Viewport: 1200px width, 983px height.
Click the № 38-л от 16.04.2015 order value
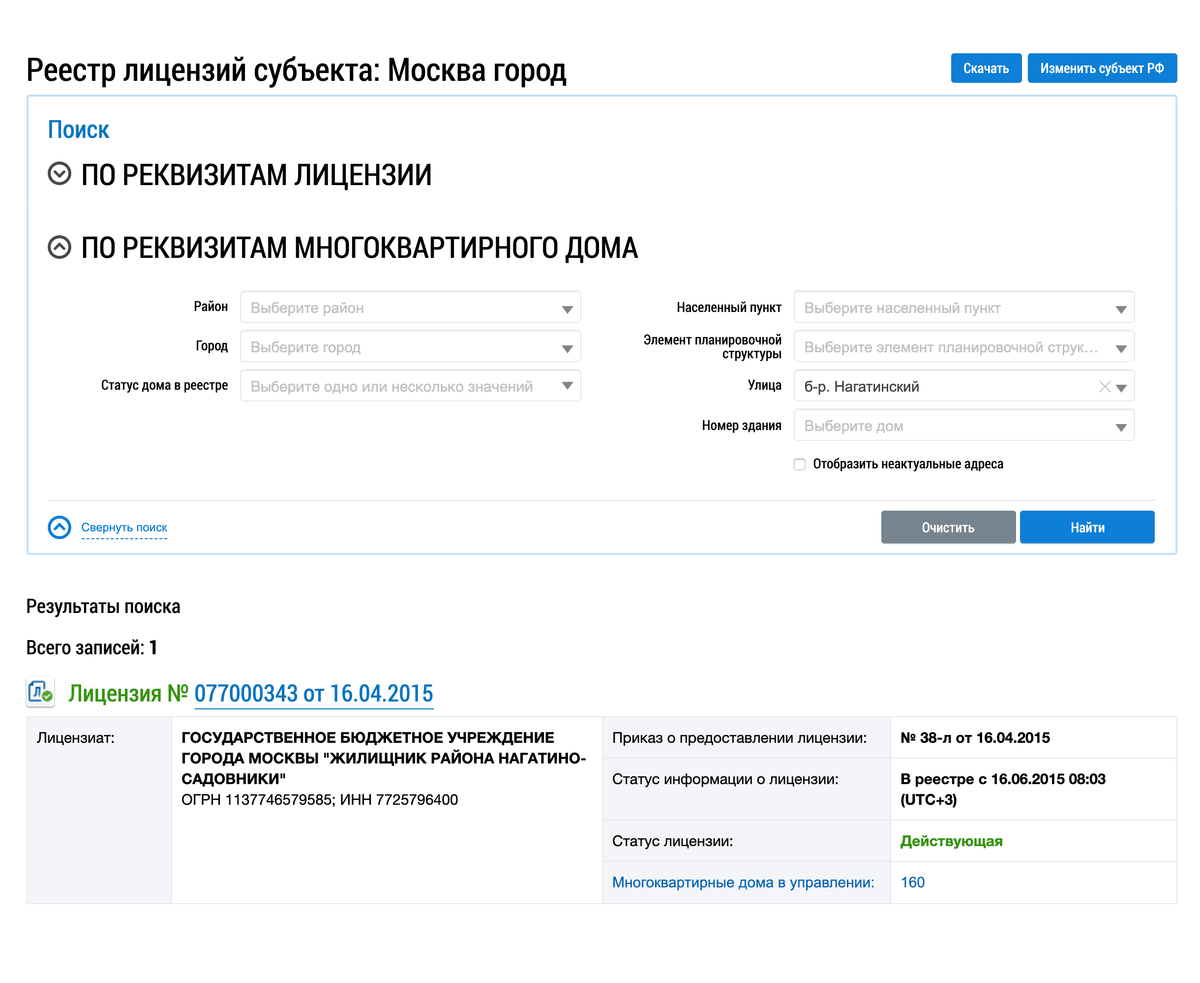pos(975,738)
